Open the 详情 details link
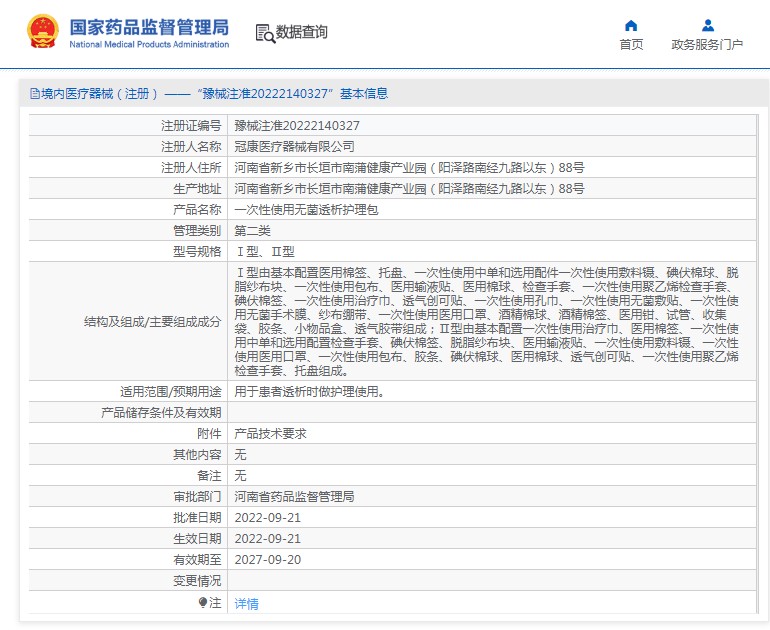The width and height of the screenshot is (770, 630). [x=247, y=603]
